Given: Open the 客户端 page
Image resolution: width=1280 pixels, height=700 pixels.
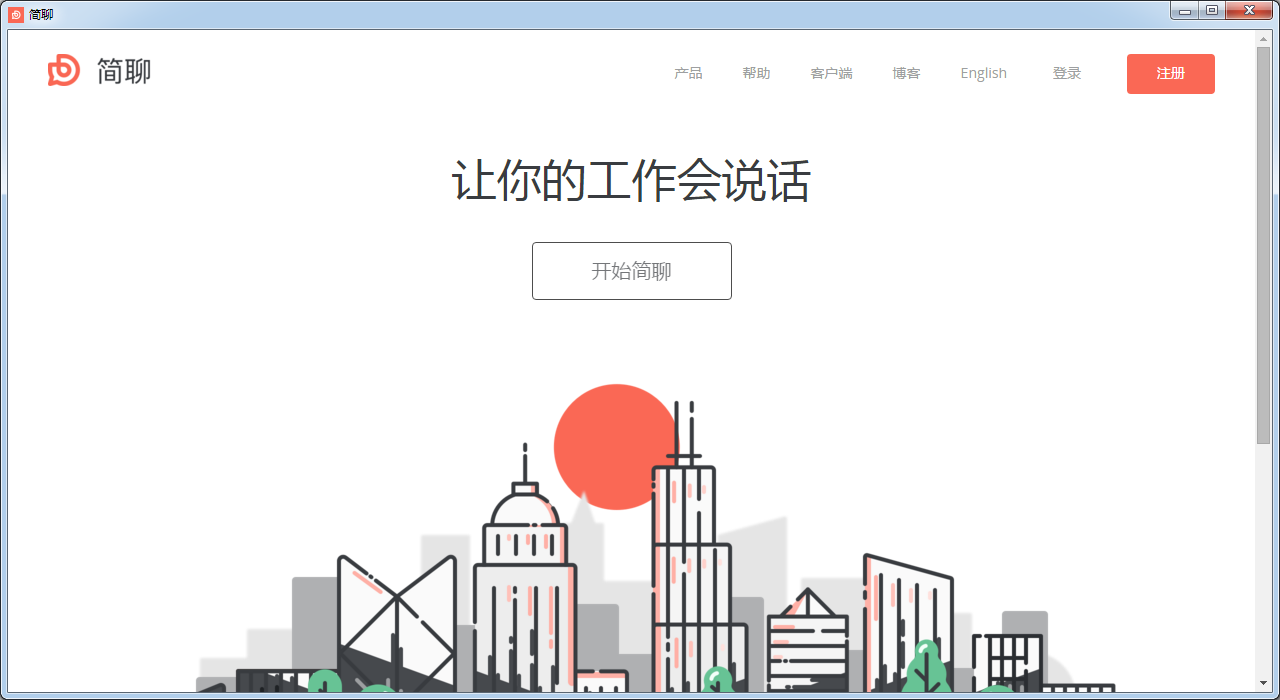Looking at the screenshot, I should [831, 72].
